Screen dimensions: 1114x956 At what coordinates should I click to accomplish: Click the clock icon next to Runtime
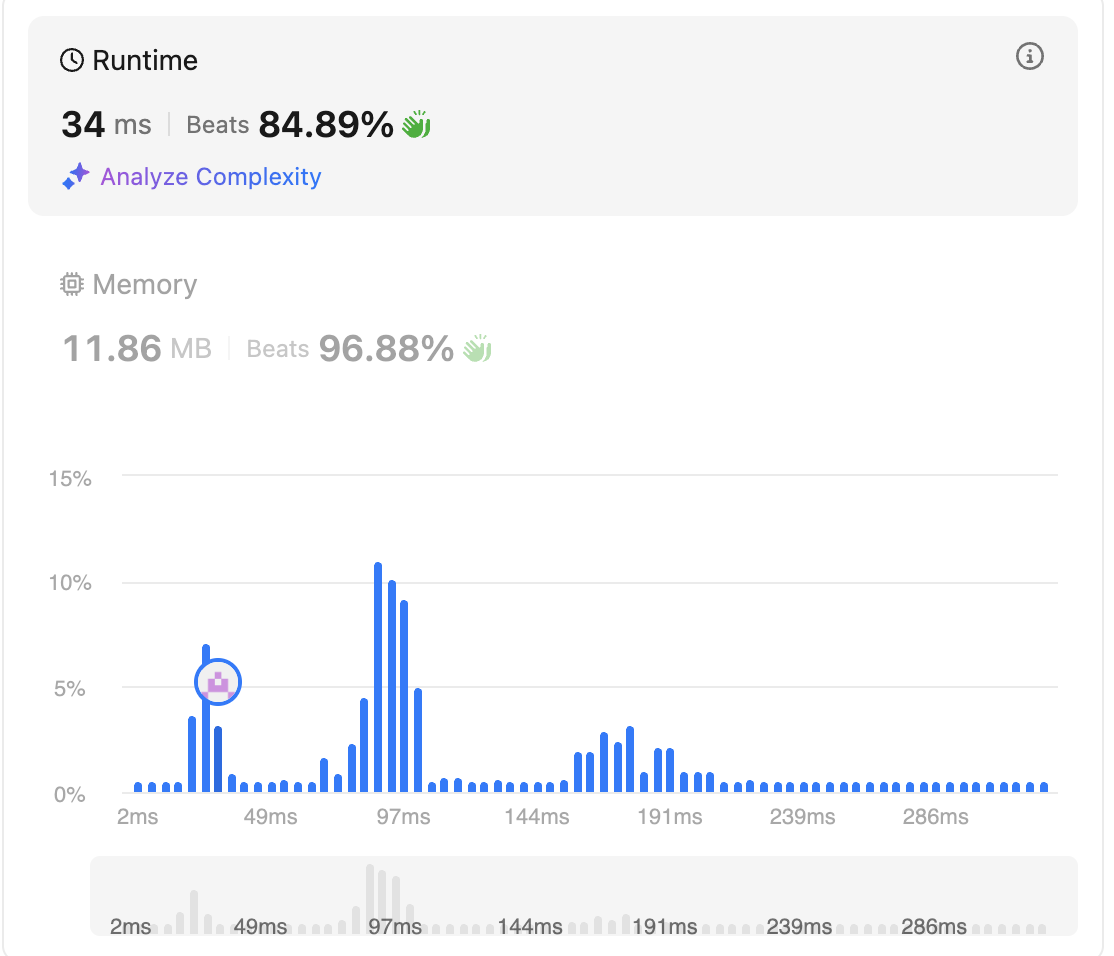[x=72, y=61]
